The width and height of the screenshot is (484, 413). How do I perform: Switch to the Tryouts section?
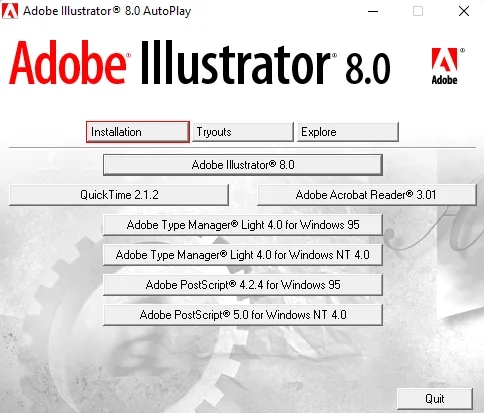tap(243, 132)
